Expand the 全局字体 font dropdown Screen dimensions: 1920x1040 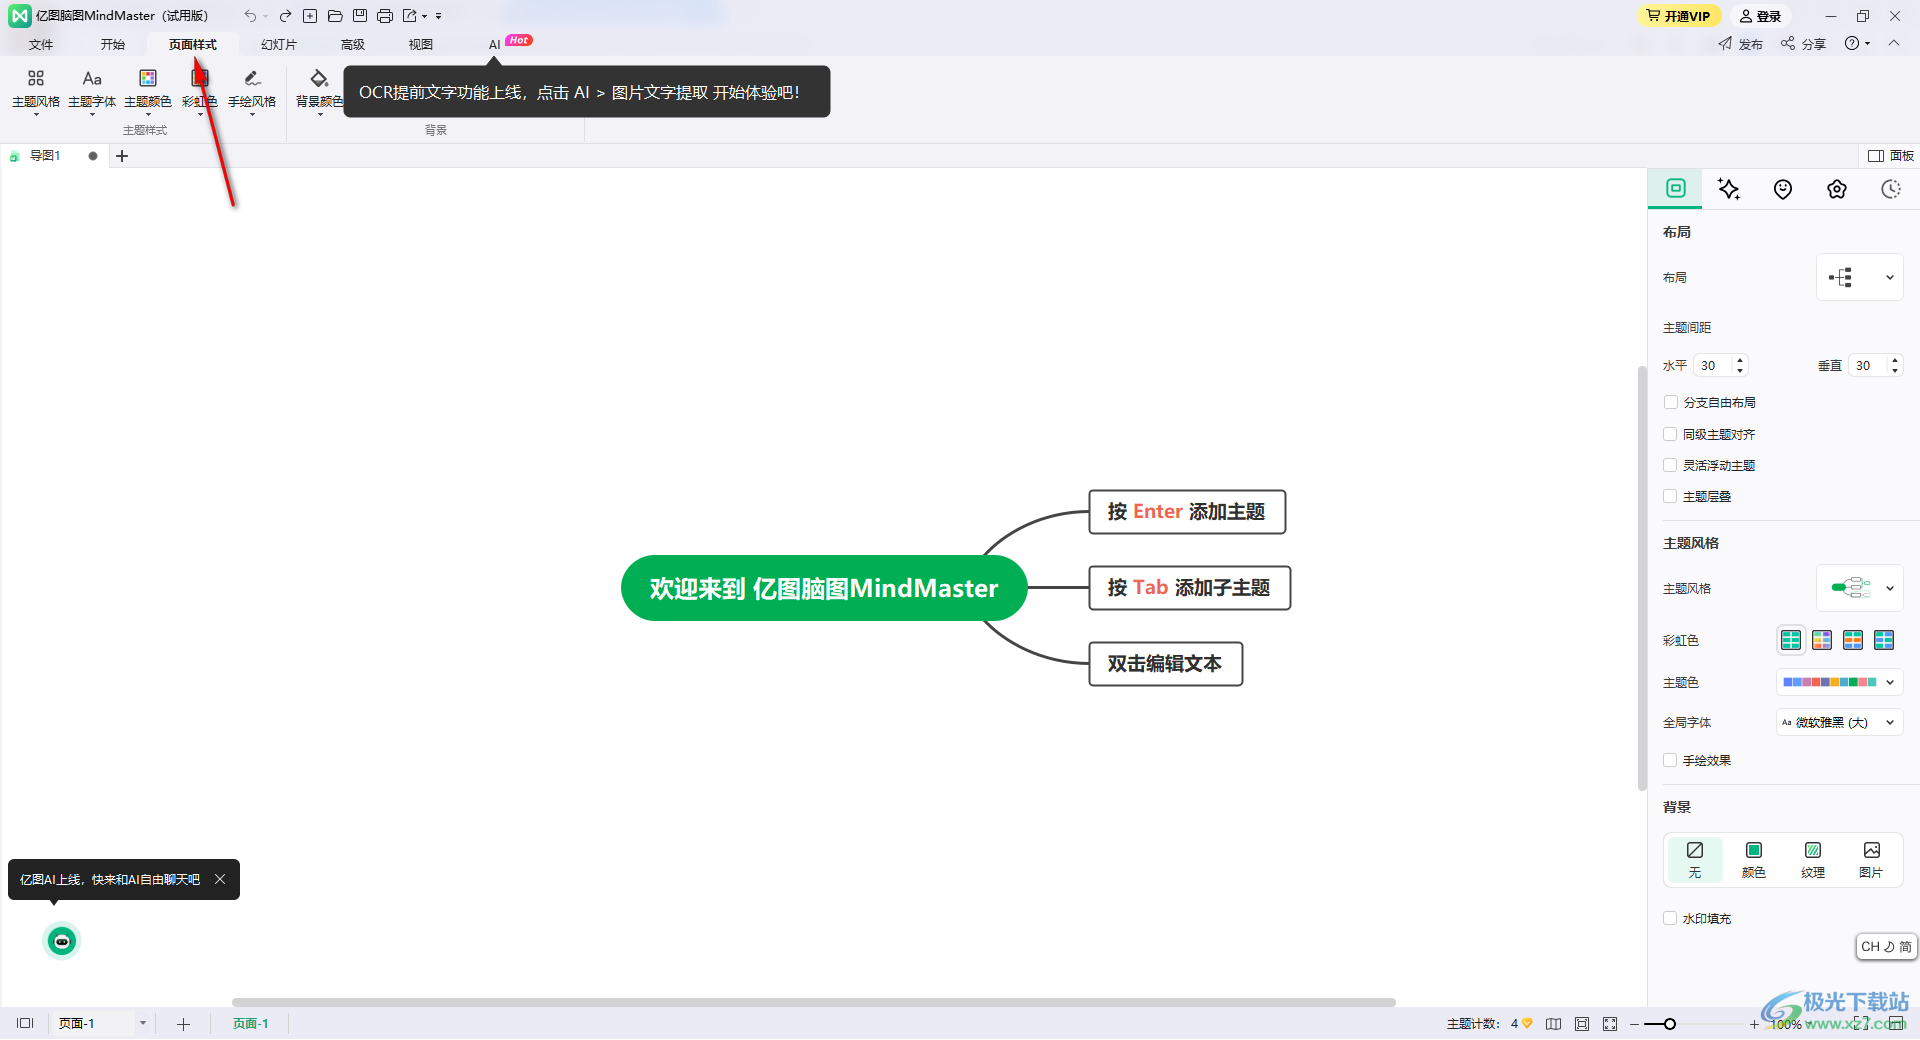point(1840,722)
